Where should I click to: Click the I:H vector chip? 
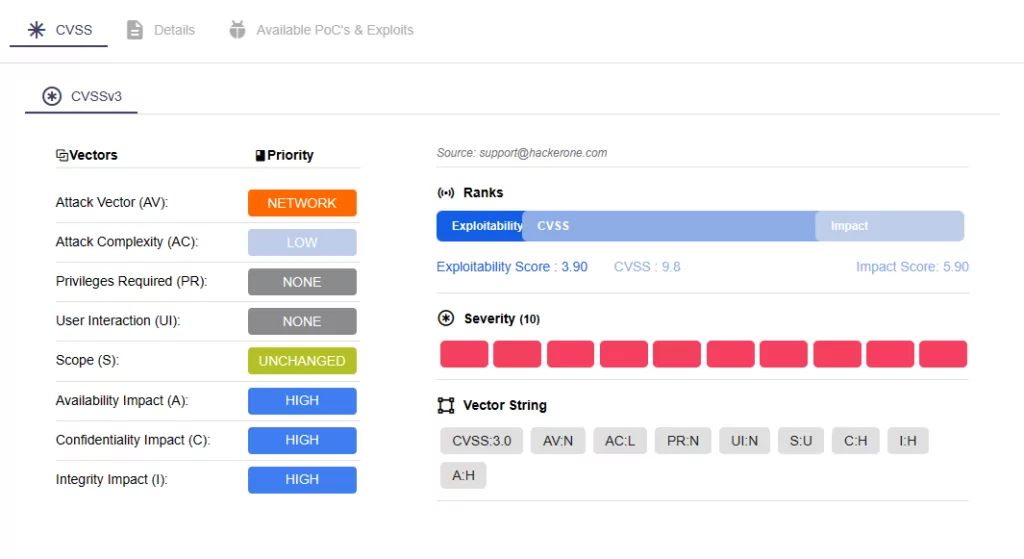(x=908, y=441)
